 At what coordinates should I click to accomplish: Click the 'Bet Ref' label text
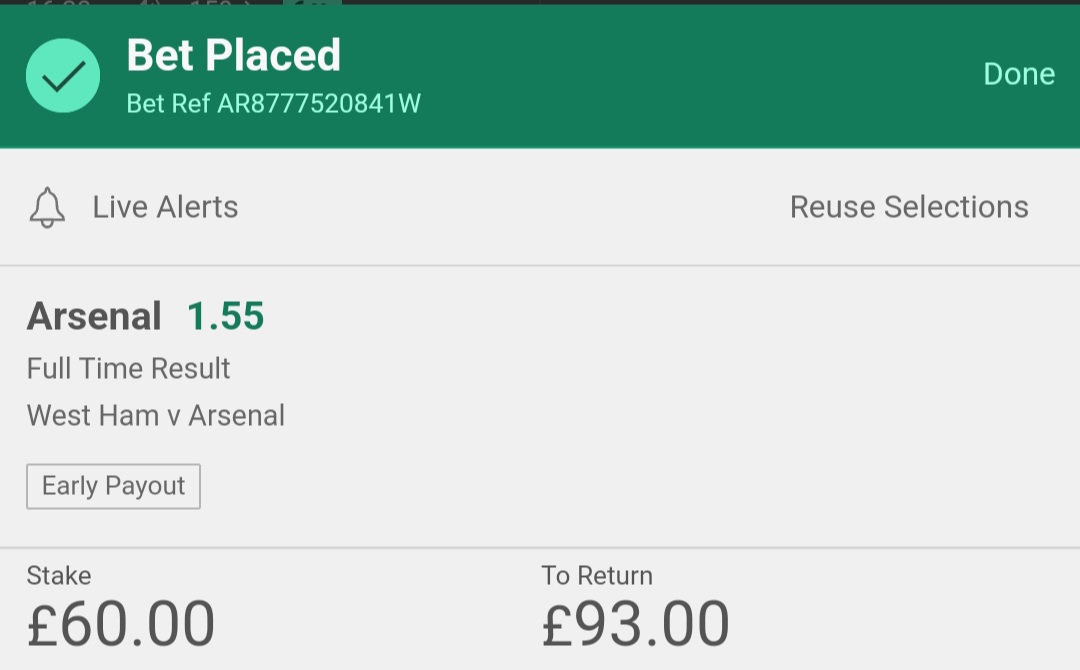pyautogui.click(x=168, y=104)
